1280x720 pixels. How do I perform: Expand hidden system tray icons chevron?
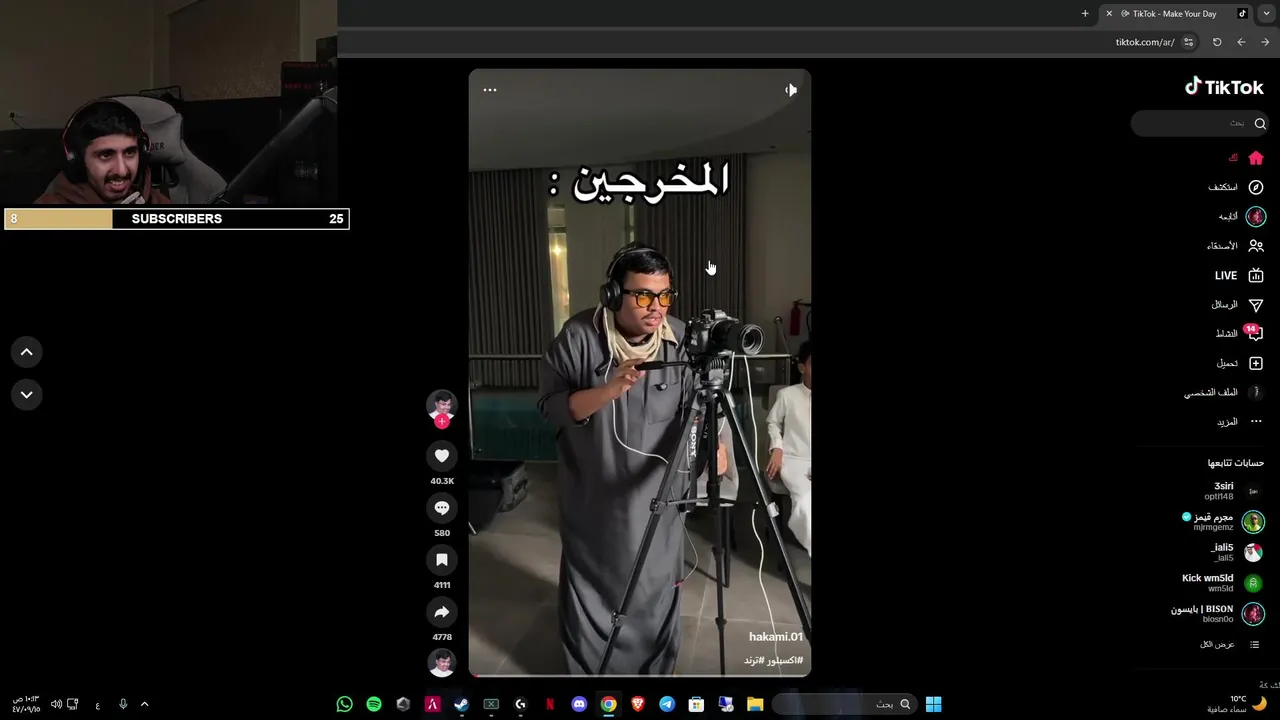144,704
